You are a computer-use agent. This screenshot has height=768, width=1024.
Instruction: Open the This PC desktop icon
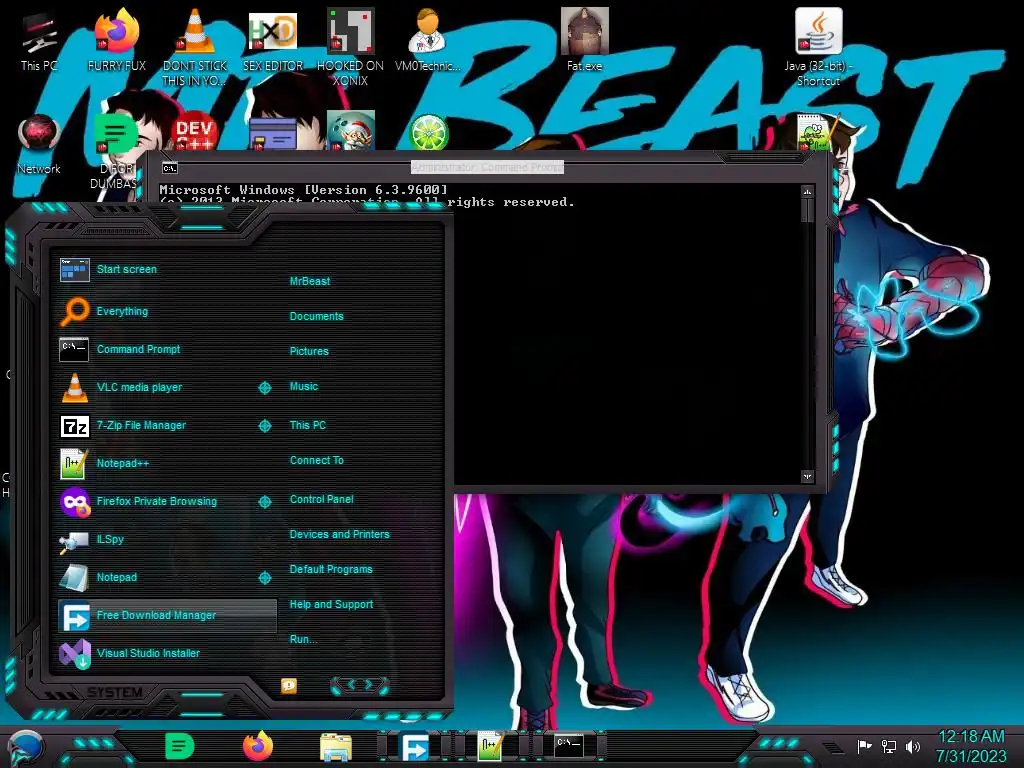pyautogui.click(x=39, y=41)
